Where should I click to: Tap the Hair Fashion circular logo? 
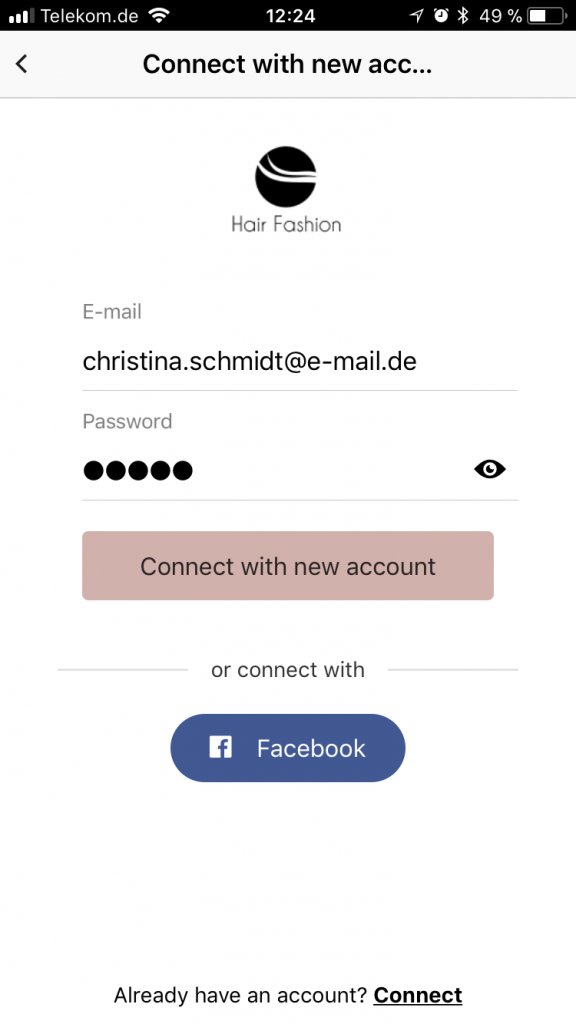(286, 177)
